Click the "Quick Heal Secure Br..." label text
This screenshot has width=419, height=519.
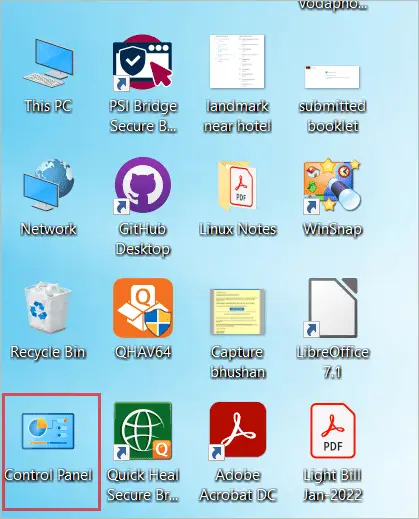[x=143, y=485]
